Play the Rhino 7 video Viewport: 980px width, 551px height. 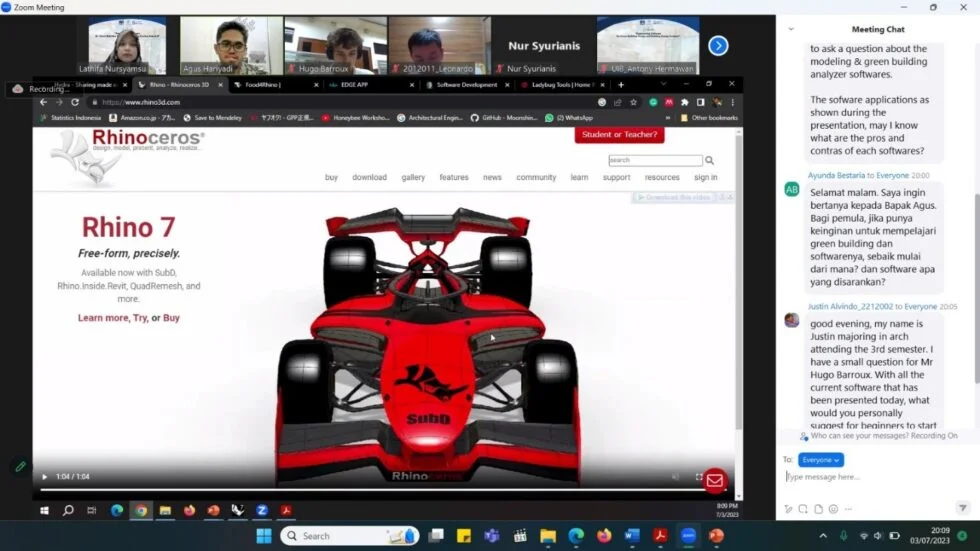[44, 477]
